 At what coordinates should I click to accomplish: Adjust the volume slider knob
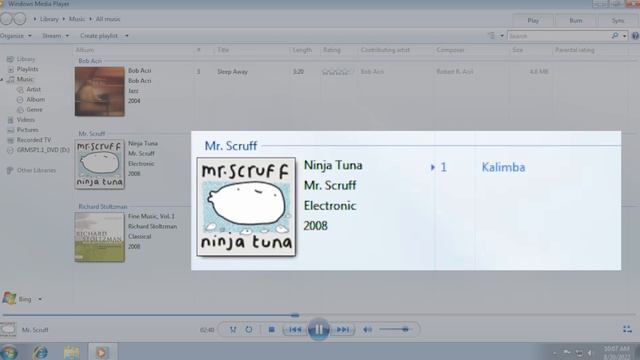(405, 329)
